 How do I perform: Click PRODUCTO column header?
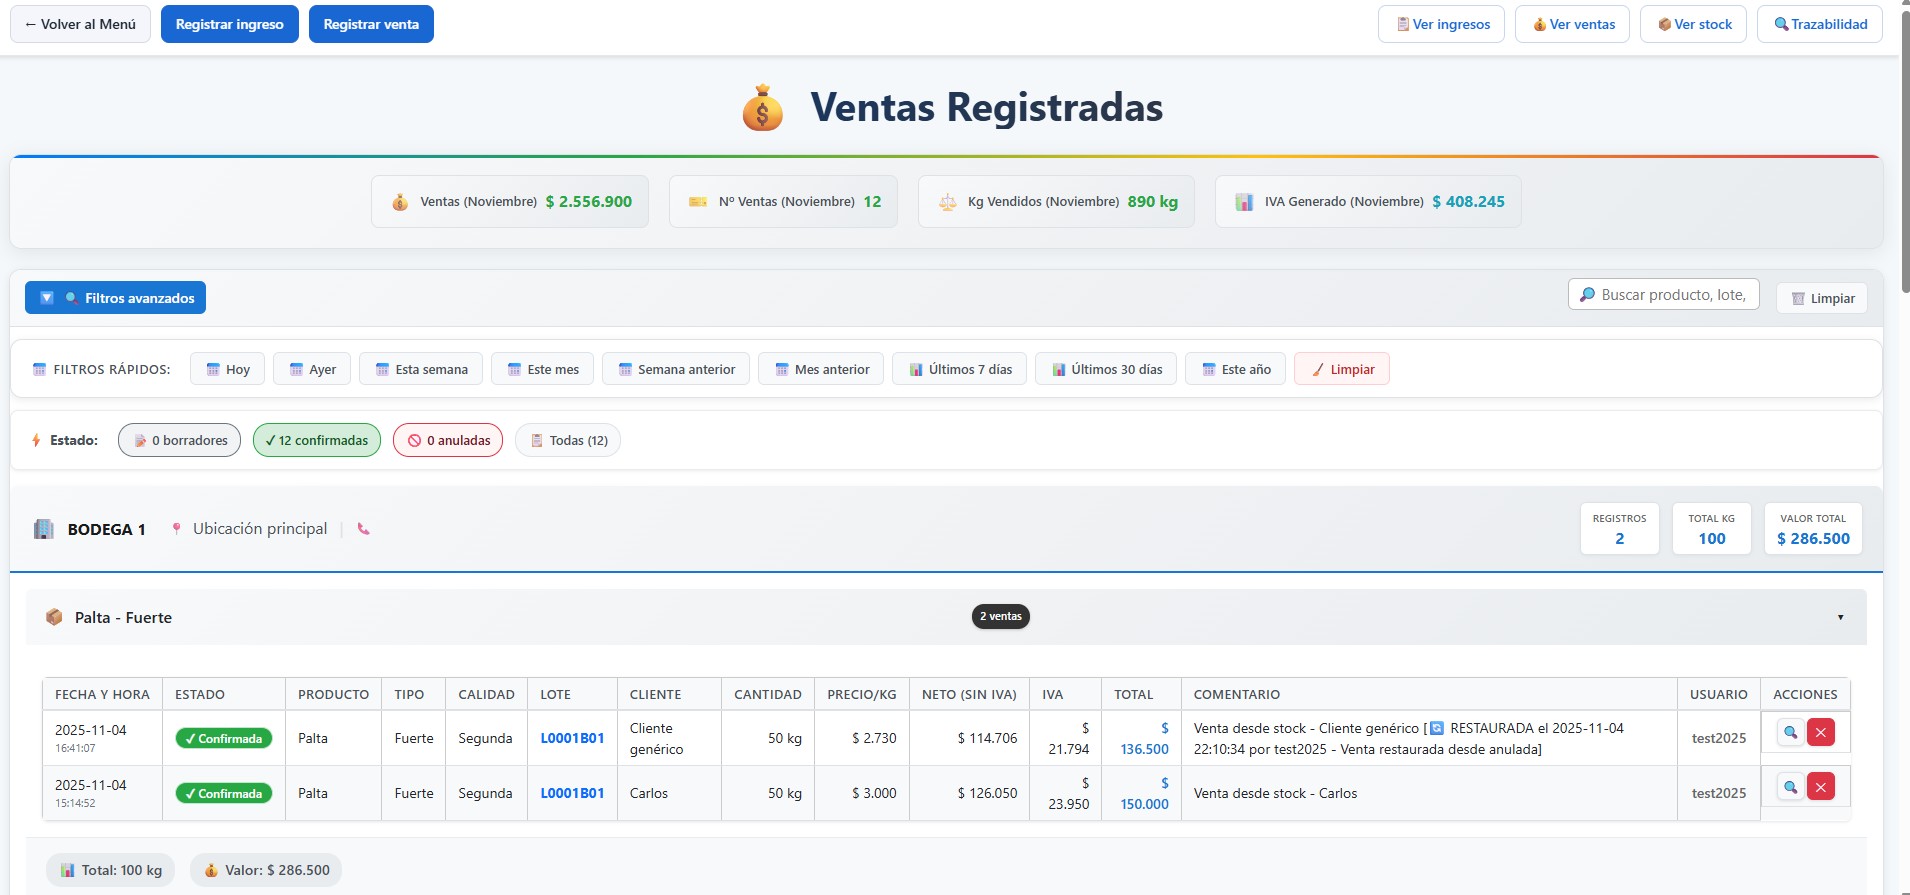[333, 694]
